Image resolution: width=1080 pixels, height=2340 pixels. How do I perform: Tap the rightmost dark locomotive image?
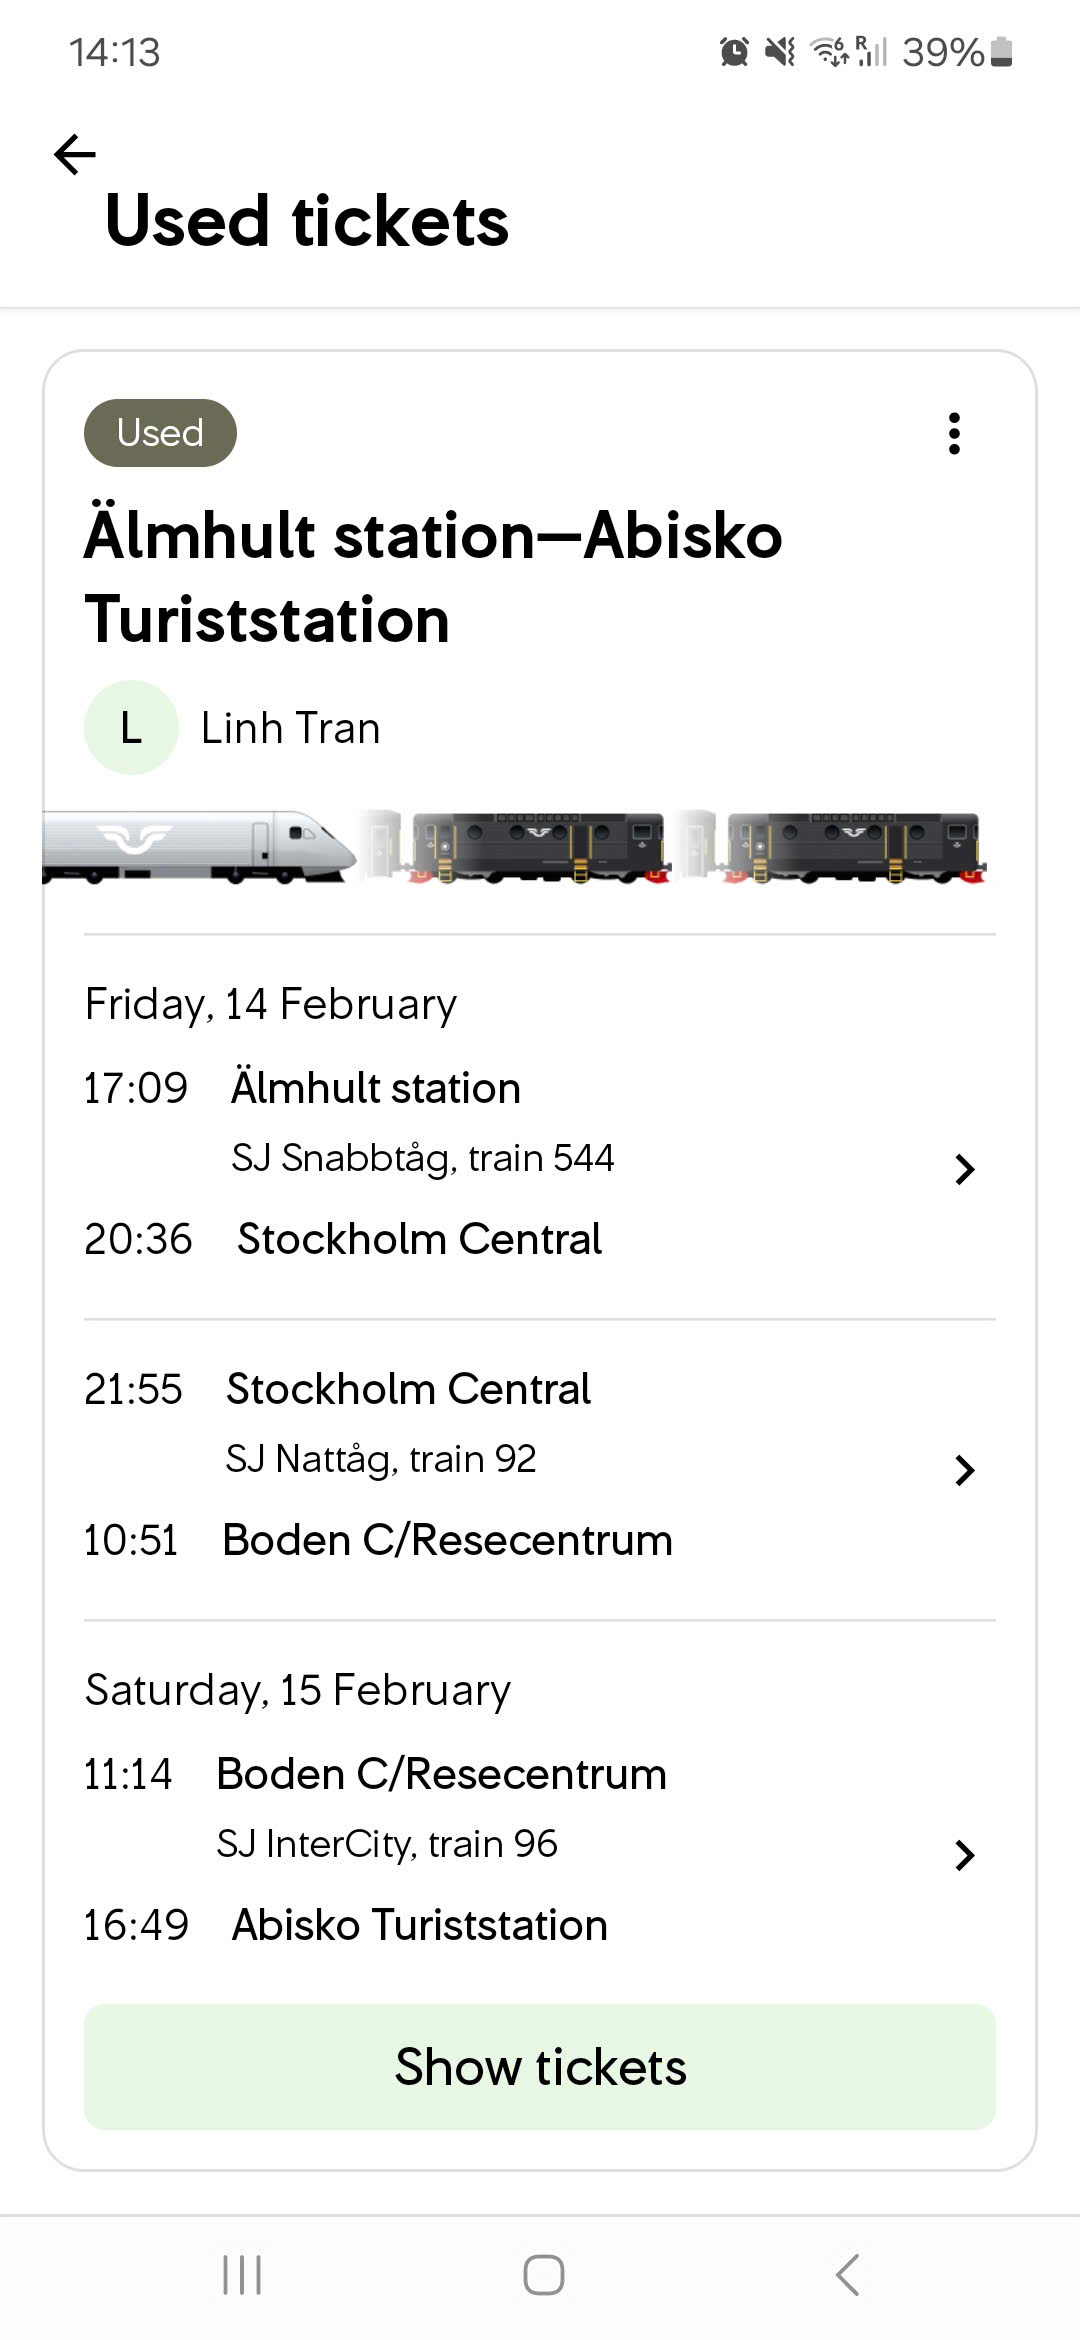[x=855, y=848]
